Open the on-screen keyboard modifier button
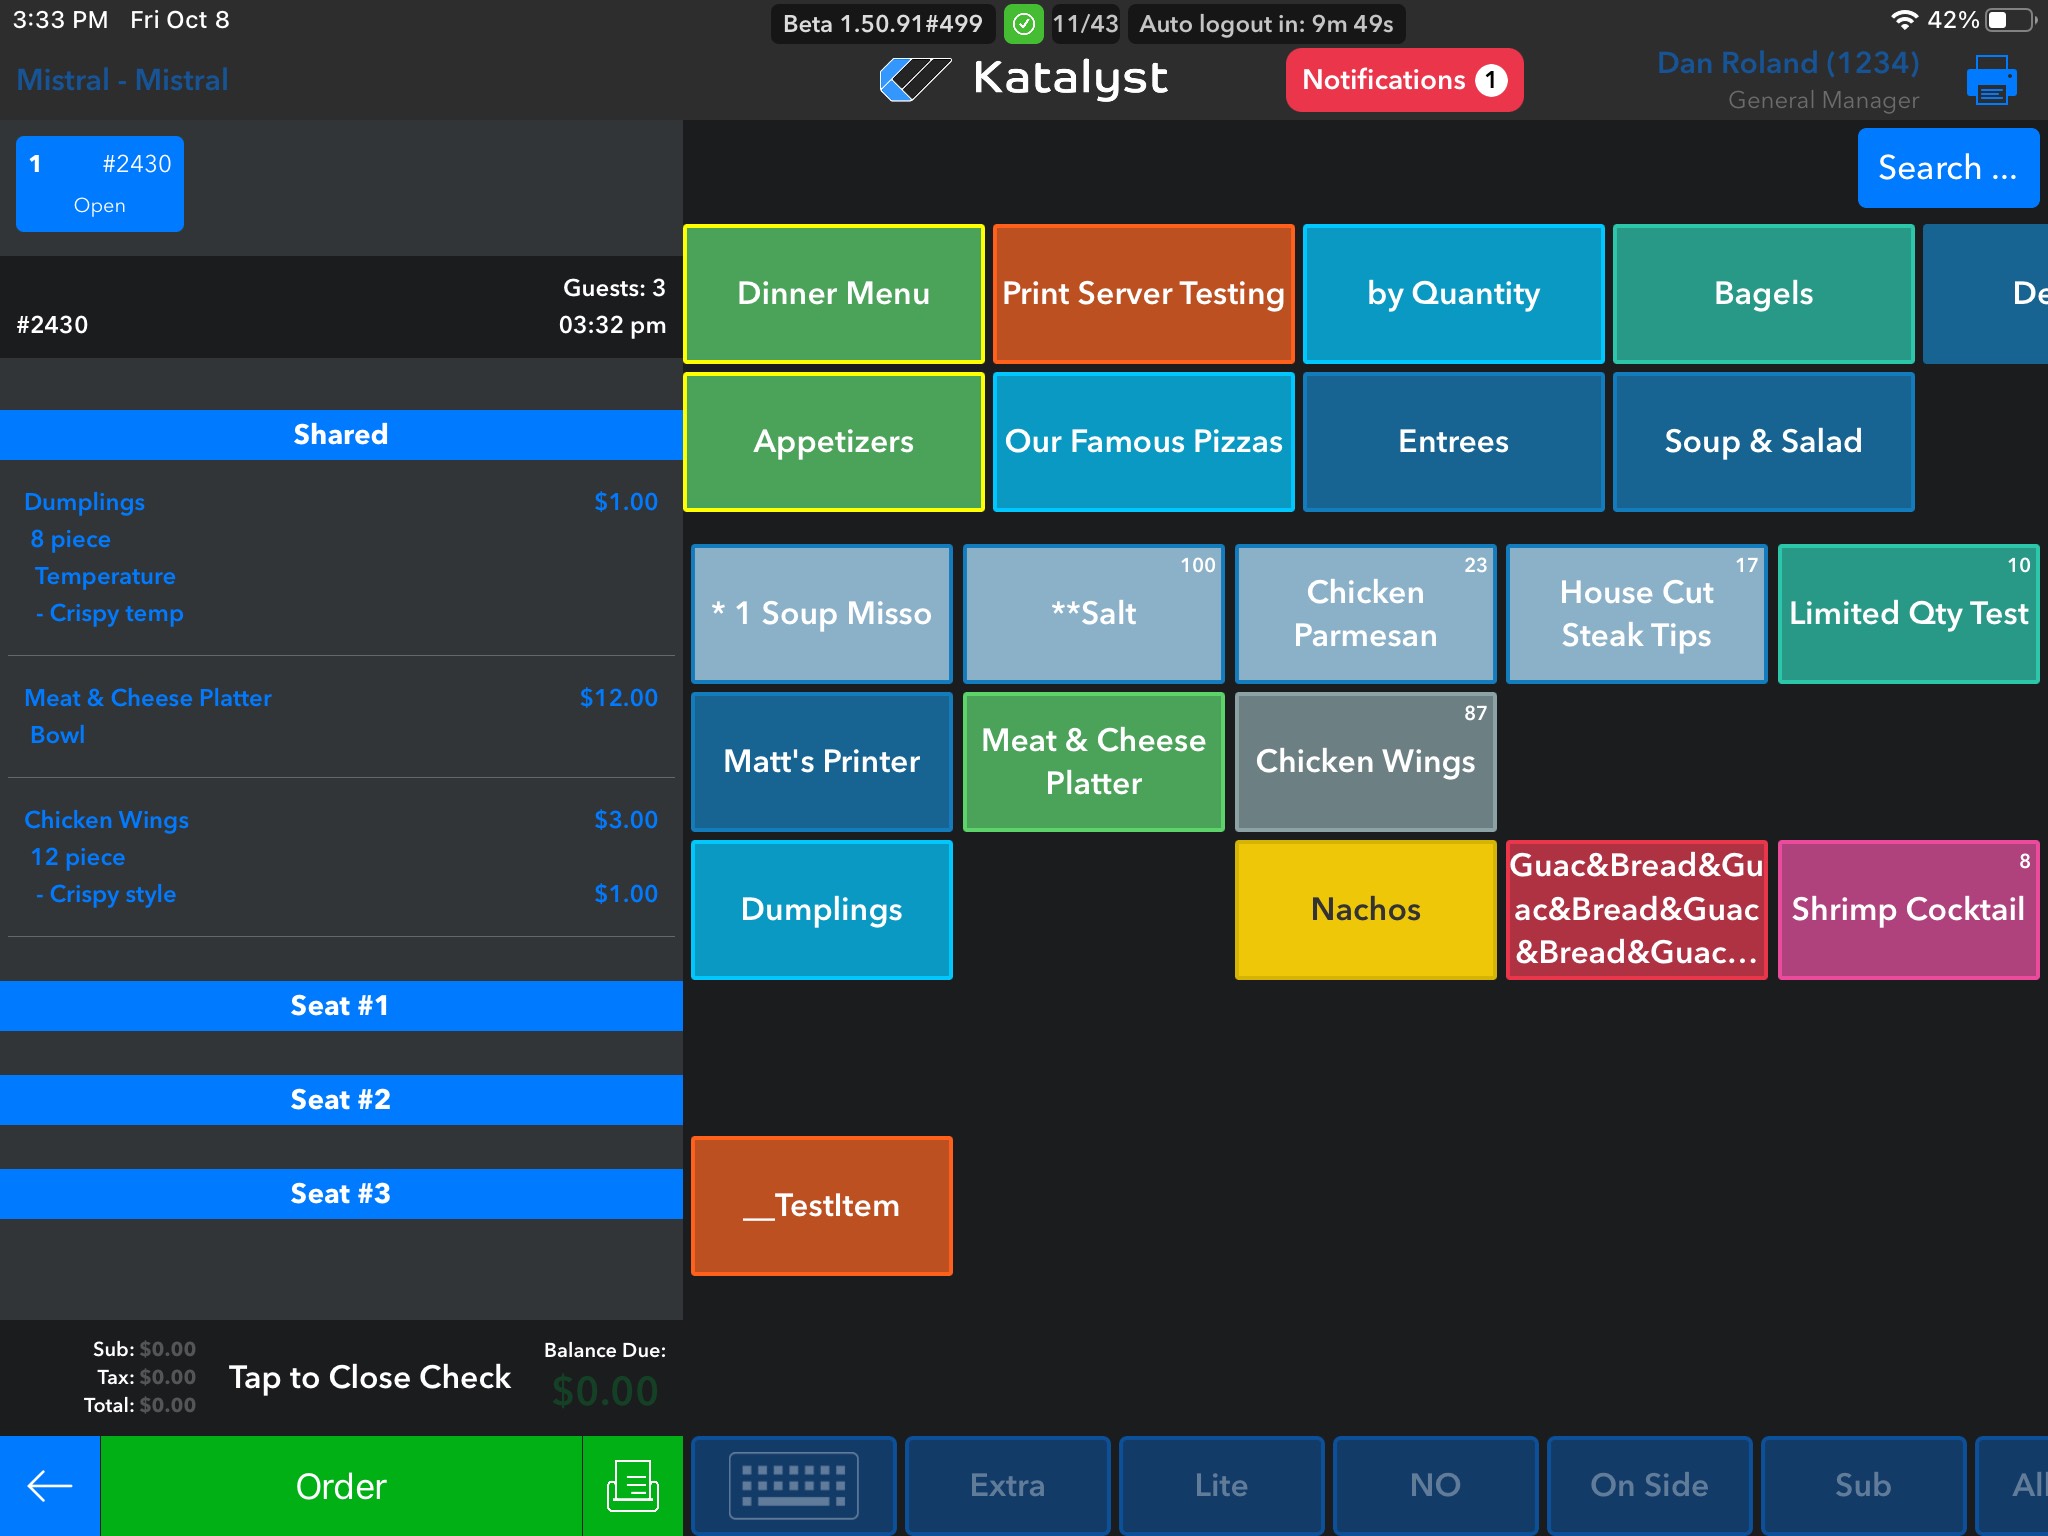The image size is (2048, 1536). pyautogui.click(x=793, y=1486)
